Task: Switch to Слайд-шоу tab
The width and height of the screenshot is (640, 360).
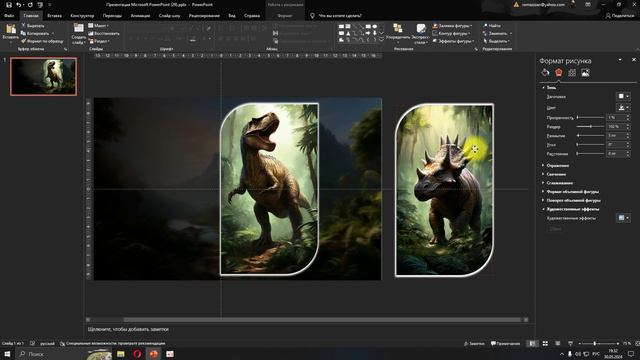Action: pyautogui.click(x=169, y=16)
